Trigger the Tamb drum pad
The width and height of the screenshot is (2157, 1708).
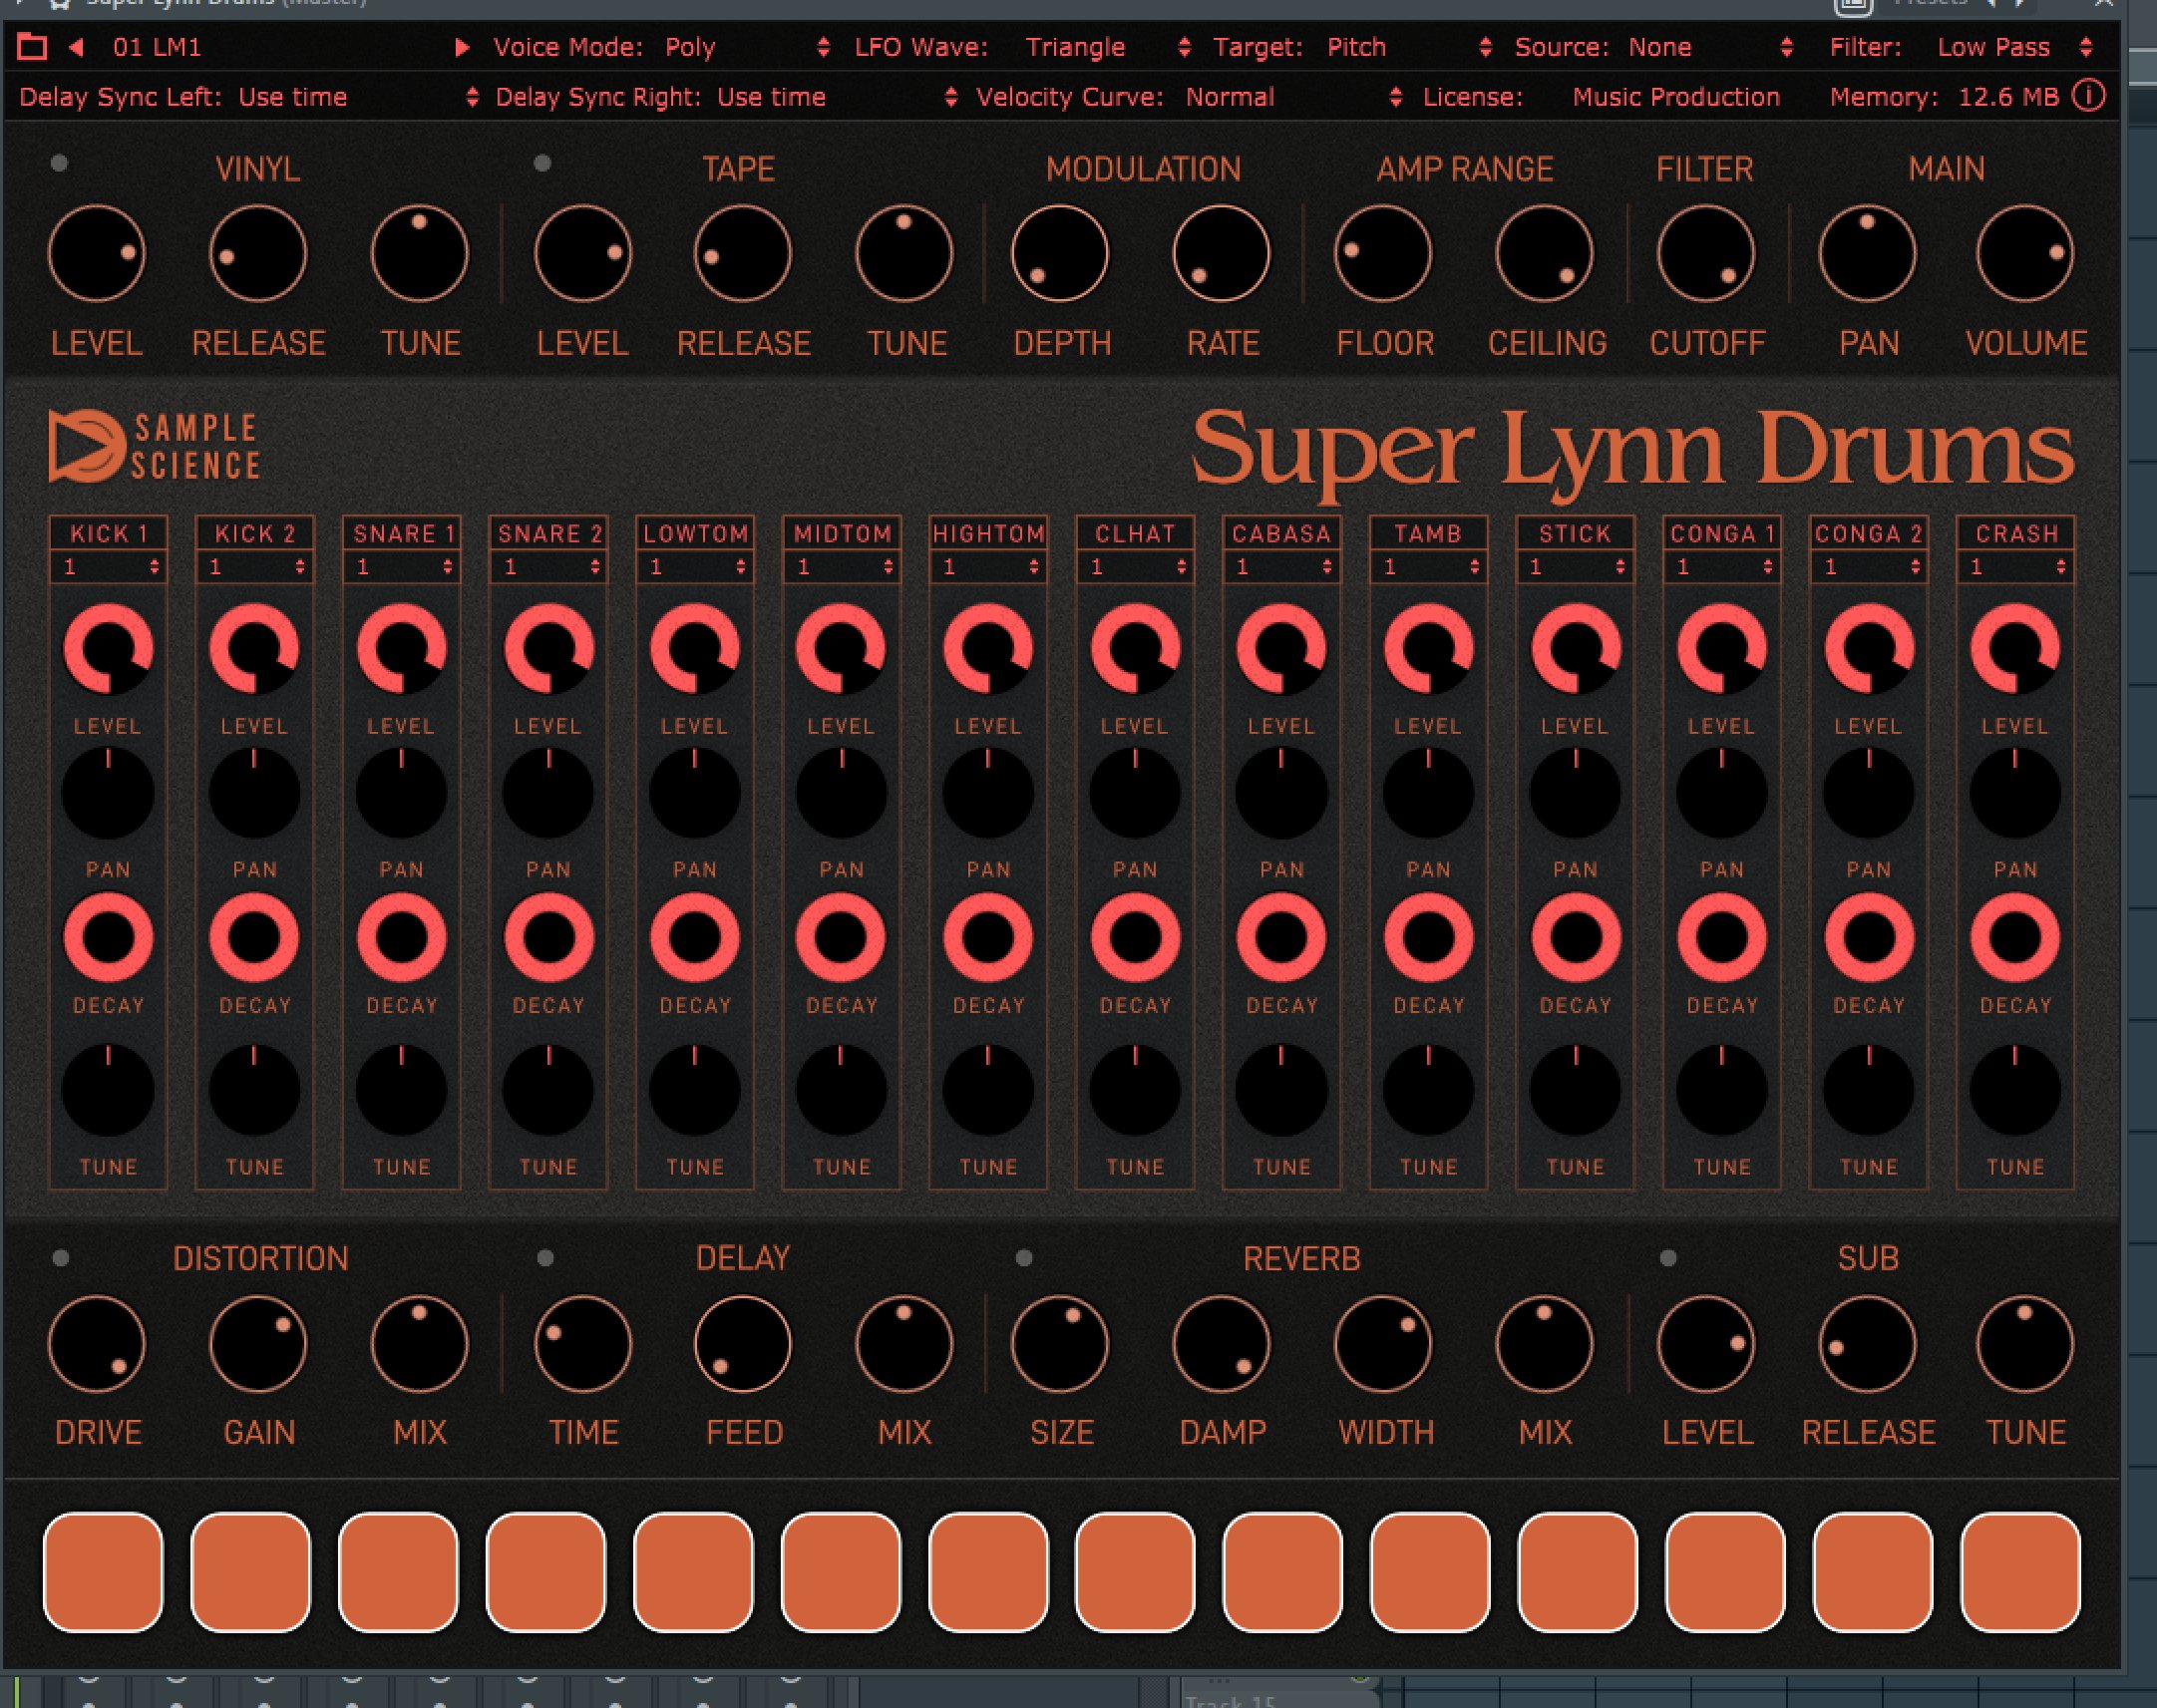tap(1430, 1571)
